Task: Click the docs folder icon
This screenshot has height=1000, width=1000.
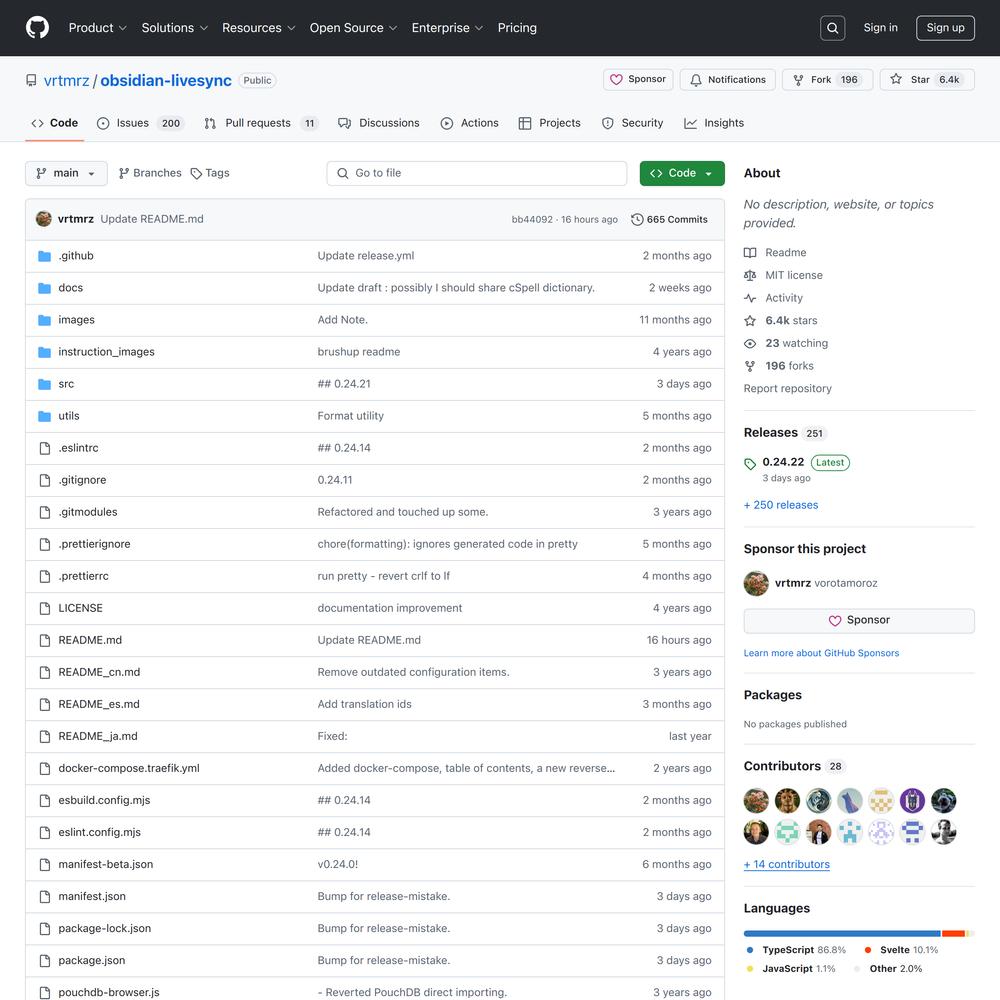Action: (x=45, y=288)
